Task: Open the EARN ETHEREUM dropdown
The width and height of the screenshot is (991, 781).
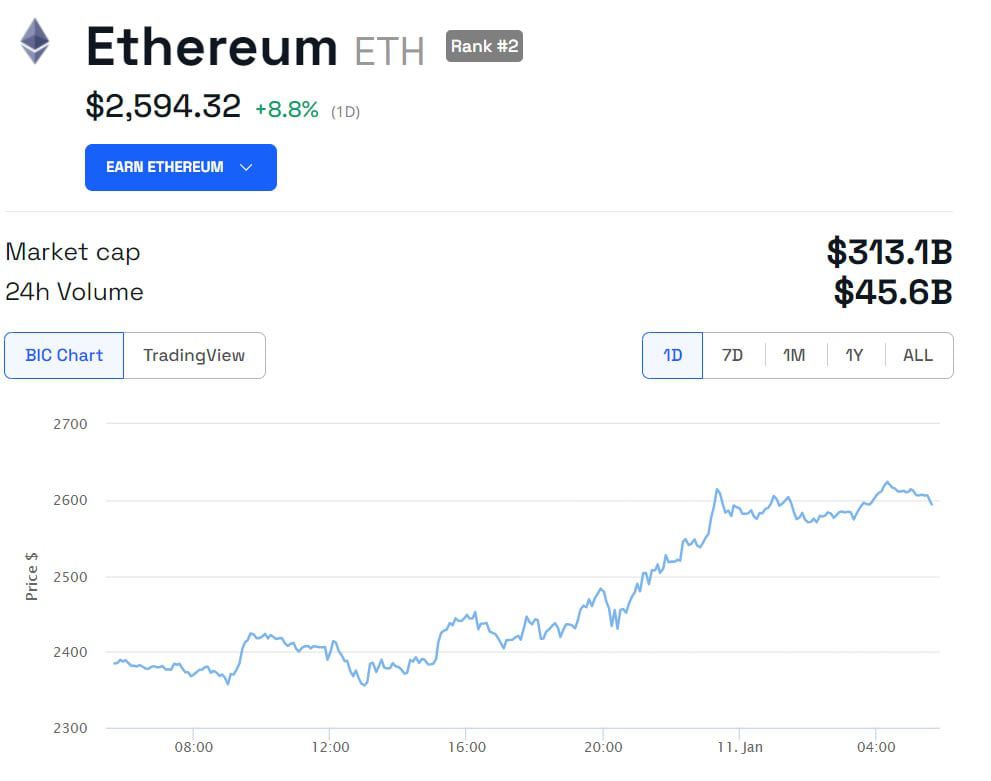Action: pyautogui.click(x=180, y=167)
